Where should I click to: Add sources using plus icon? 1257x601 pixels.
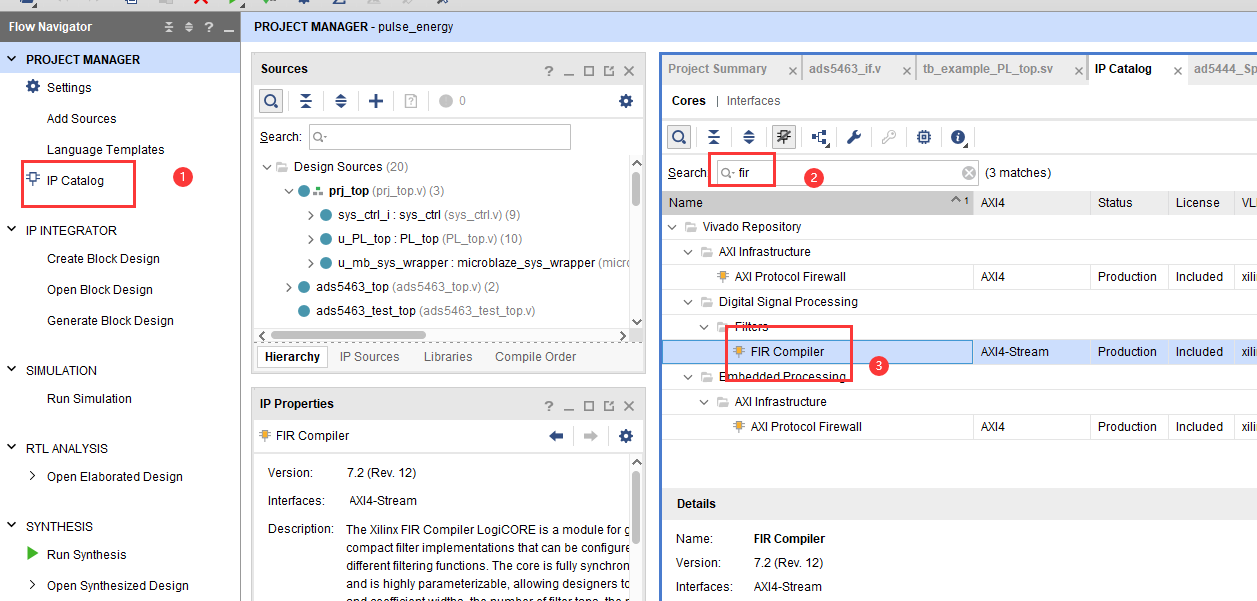coord(376,101)
